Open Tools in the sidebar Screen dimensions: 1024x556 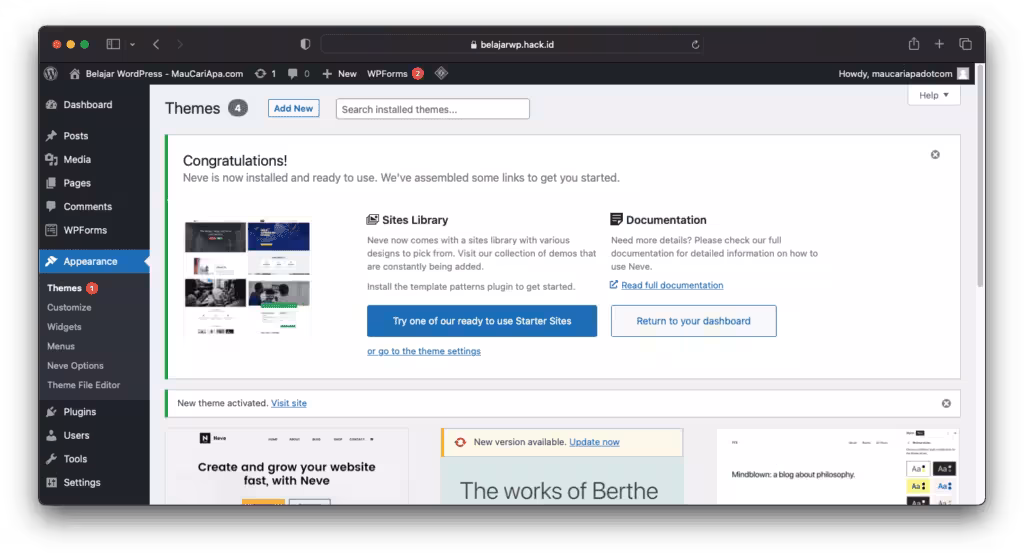94,459
